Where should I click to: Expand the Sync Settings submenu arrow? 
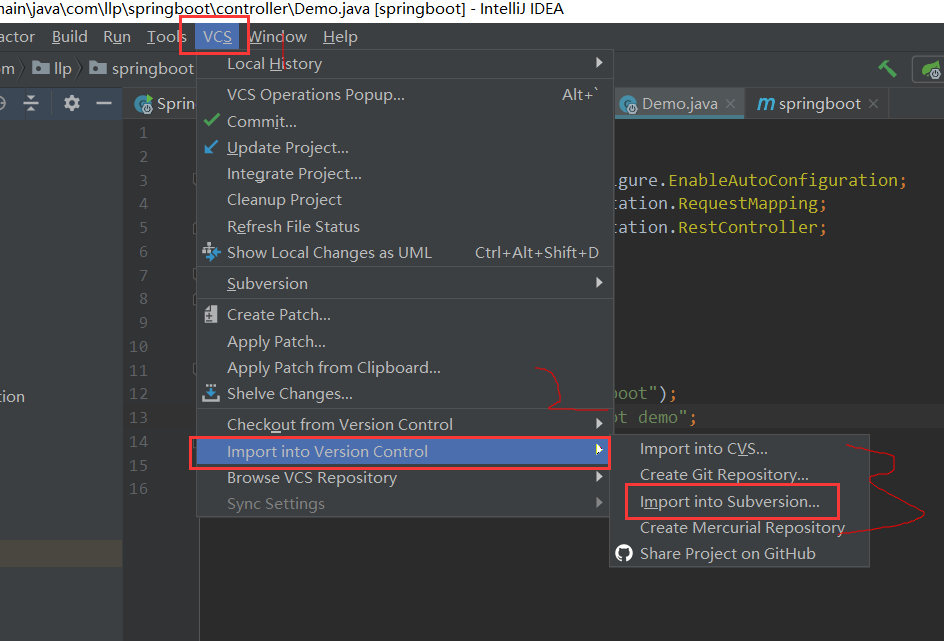point(598,503)
